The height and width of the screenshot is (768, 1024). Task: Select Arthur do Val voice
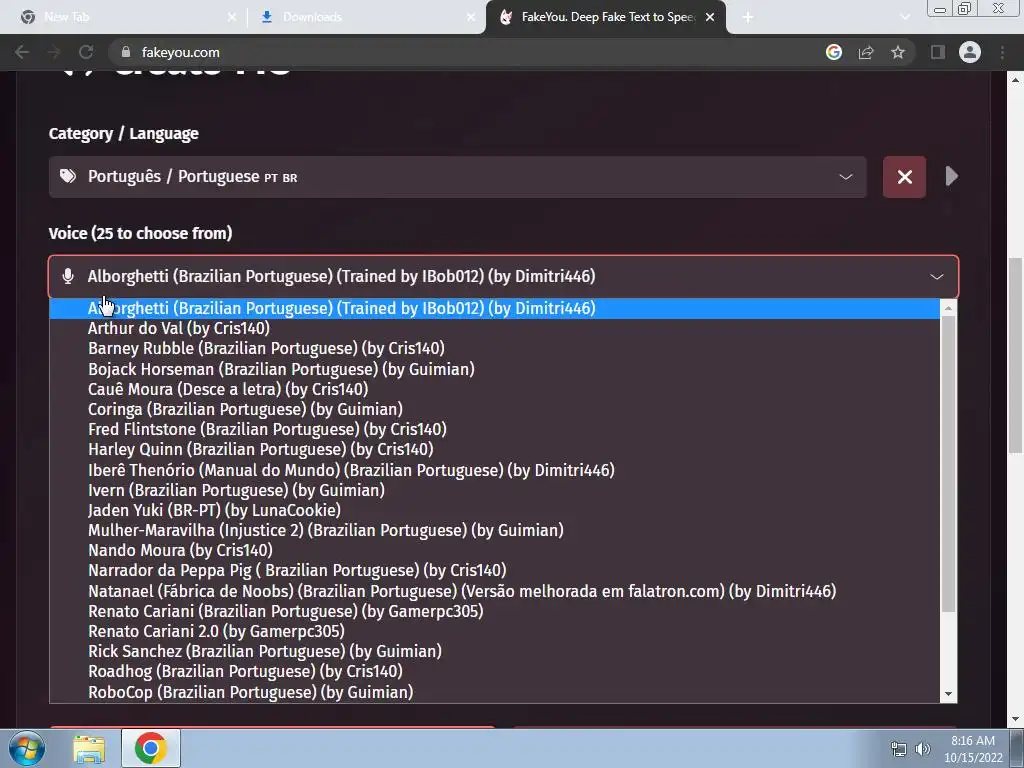(494, 328)
